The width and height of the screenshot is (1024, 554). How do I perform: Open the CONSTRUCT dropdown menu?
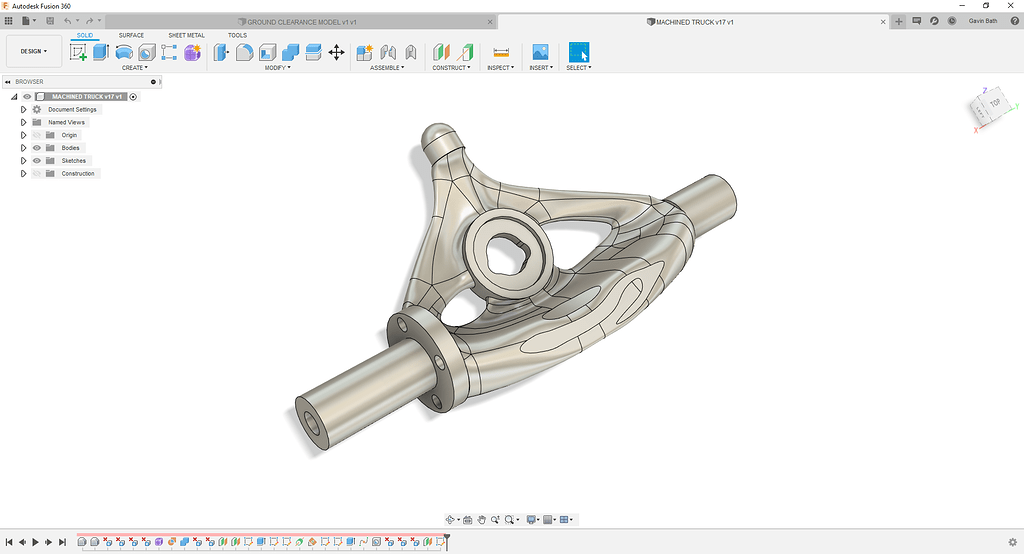pos(451,68)
